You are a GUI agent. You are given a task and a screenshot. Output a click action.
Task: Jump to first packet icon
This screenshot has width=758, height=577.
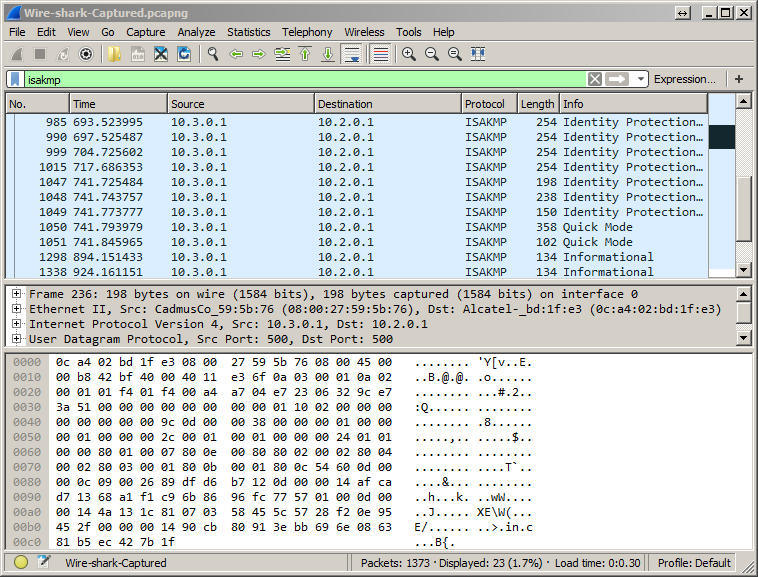305,54
